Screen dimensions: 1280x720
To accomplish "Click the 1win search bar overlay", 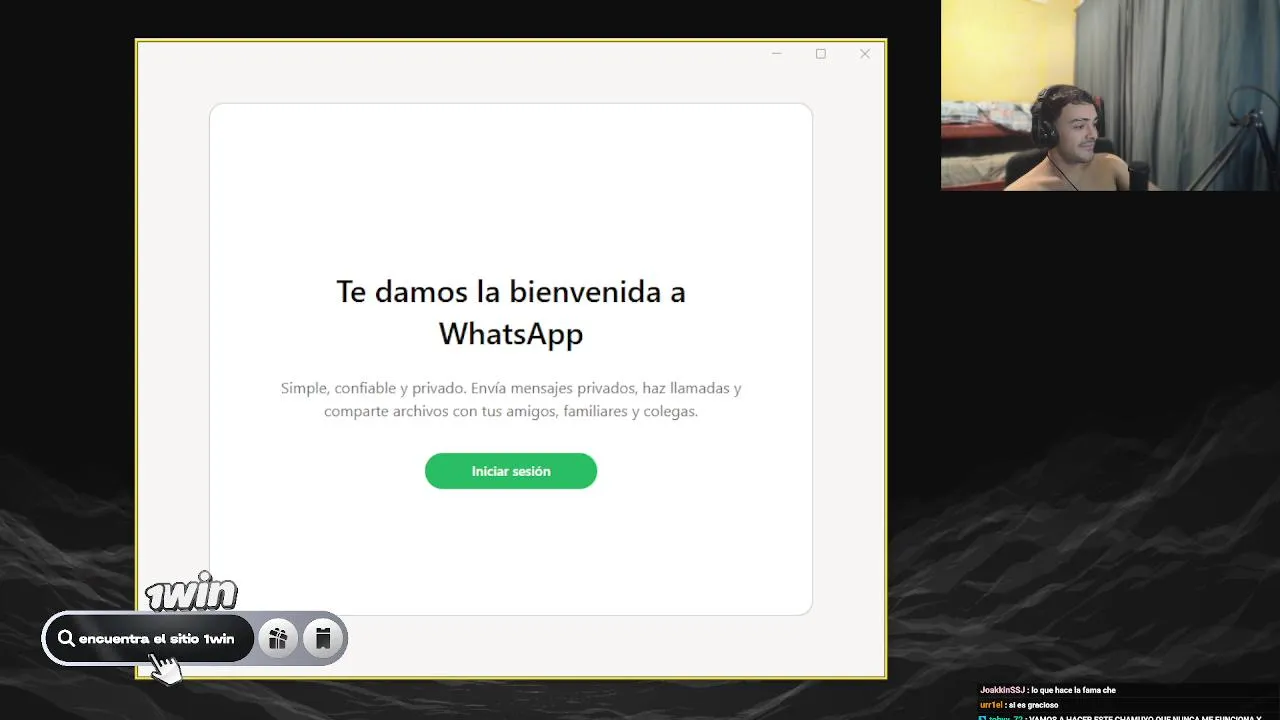I will click(x=148, y=638).
